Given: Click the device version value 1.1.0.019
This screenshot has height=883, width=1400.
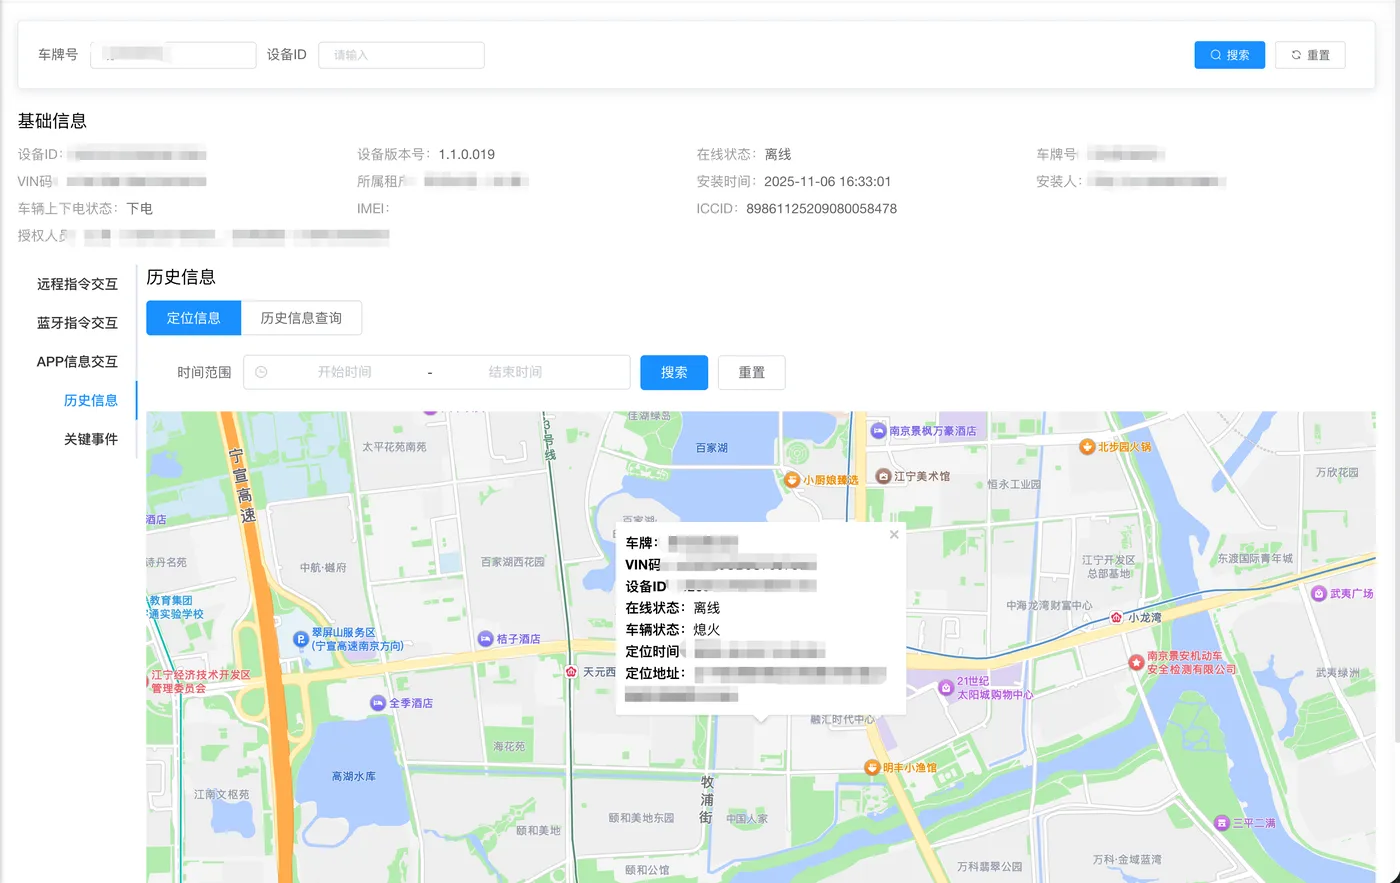Looking at the screenshot, I should point(467,154).
